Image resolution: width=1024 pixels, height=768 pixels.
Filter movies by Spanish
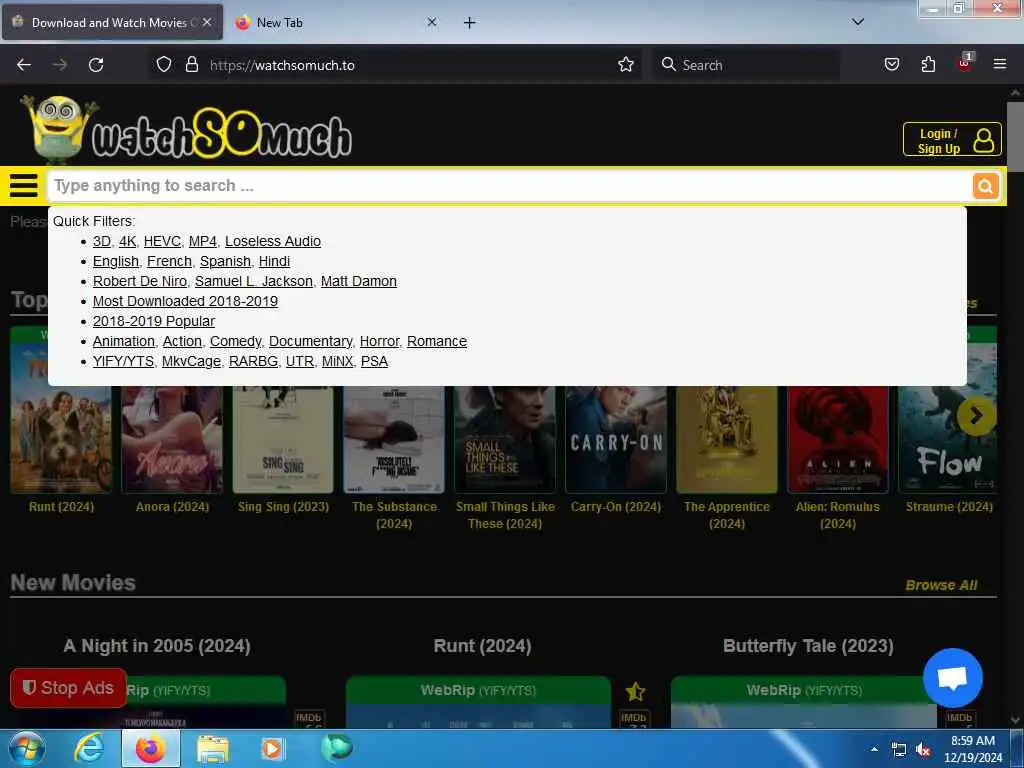point(225,261)
